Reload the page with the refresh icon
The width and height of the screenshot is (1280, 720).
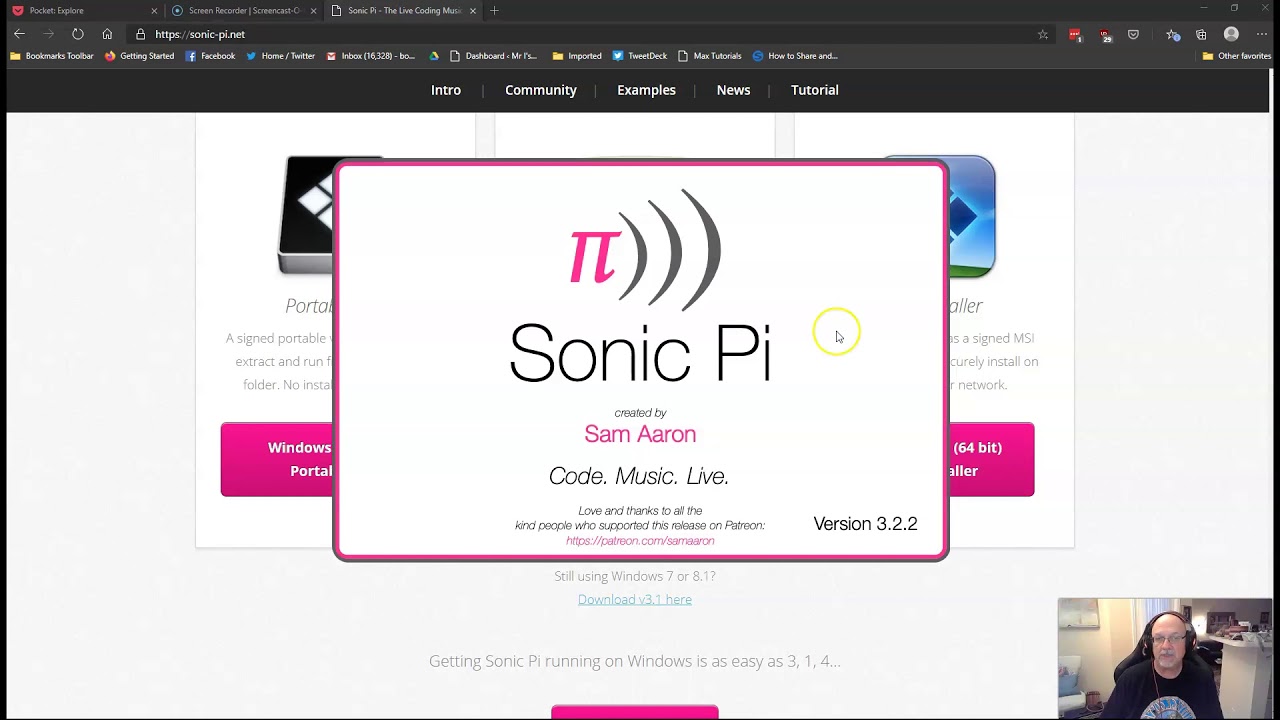click(x=78, y=34)
